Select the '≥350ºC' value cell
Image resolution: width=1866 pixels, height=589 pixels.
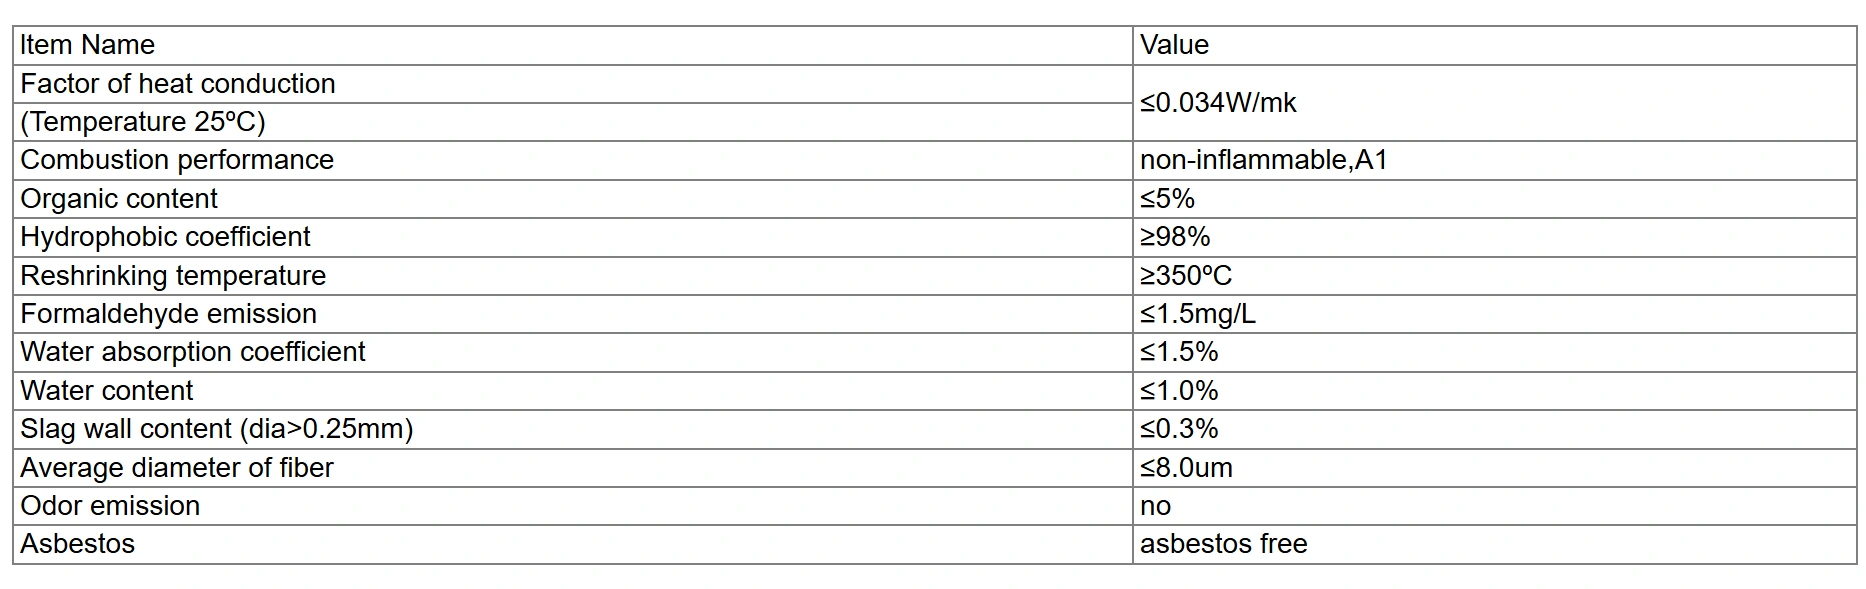coord(1186,276)
